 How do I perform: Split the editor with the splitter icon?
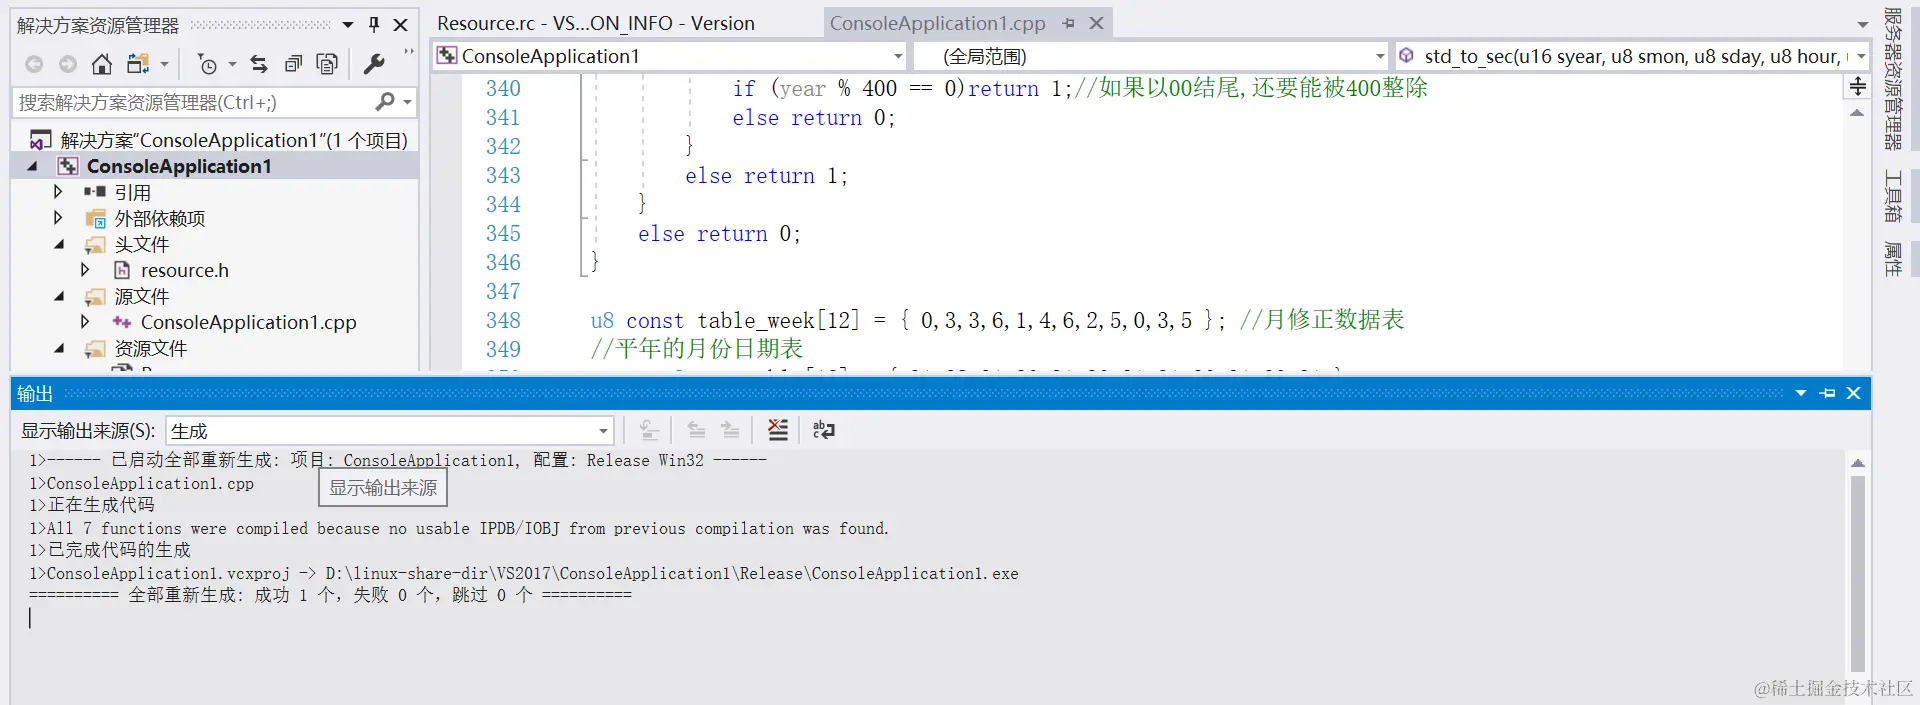[1857, 87]
